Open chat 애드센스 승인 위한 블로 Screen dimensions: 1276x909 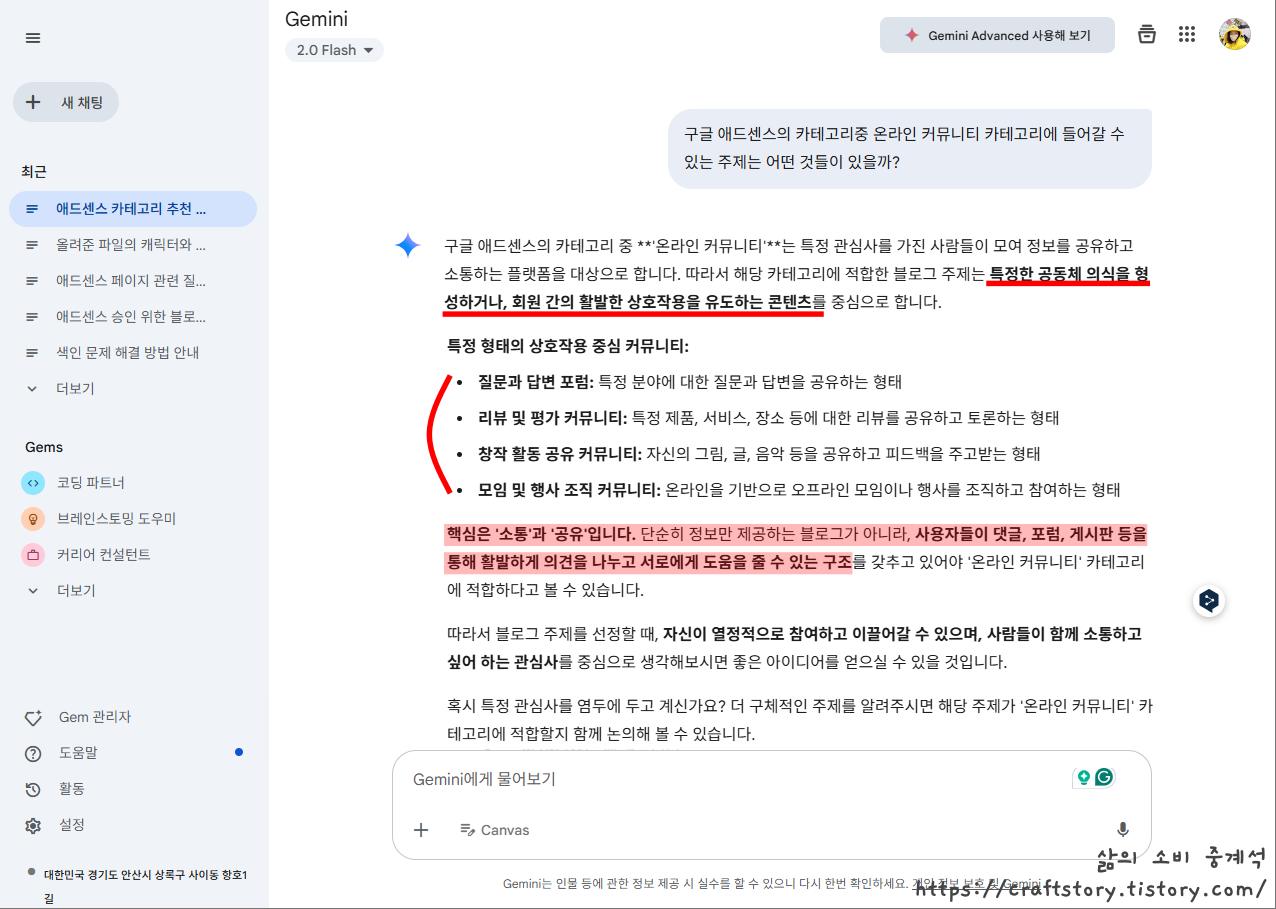click(133, 317)
